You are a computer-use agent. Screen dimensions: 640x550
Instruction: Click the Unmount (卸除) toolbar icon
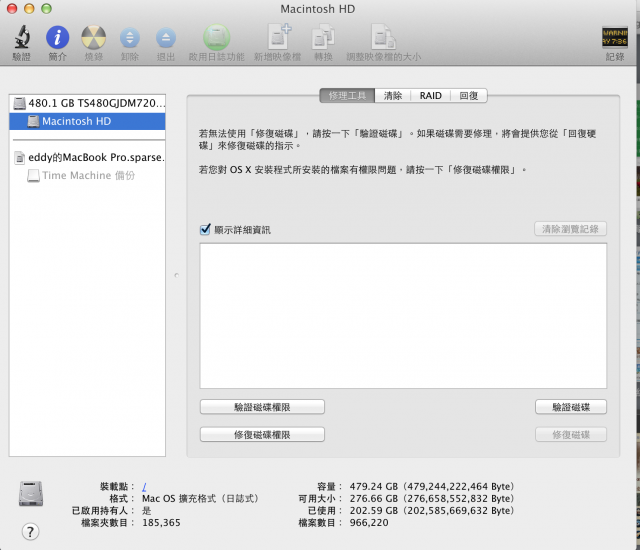click(x=130, y=38)
